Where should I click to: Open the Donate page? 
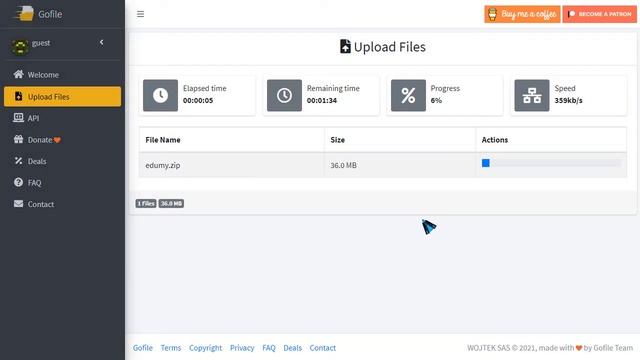point(62,140)
